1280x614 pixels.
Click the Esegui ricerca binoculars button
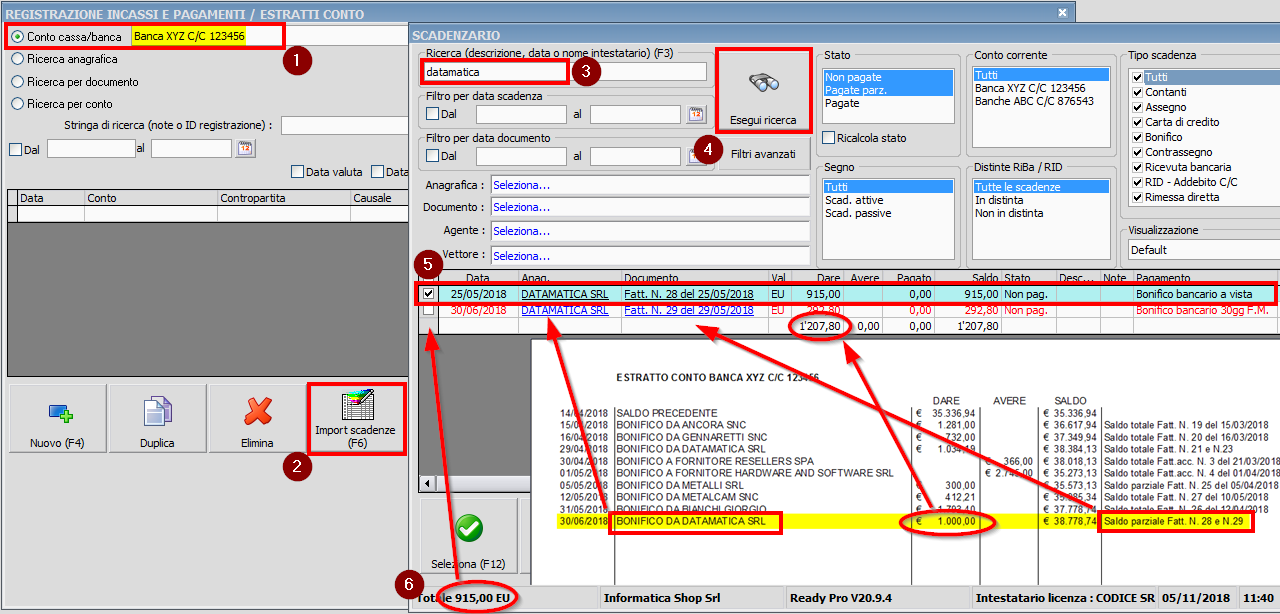(x=764, y=90)
